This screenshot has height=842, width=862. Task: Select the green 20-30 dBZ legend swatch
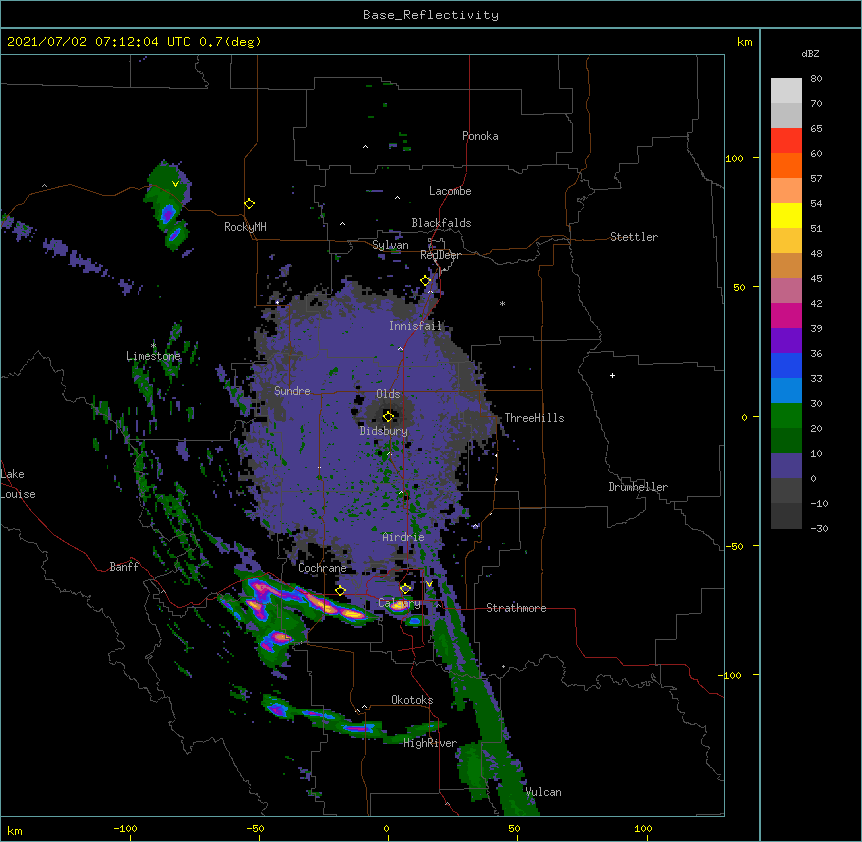tap(786, 416)
